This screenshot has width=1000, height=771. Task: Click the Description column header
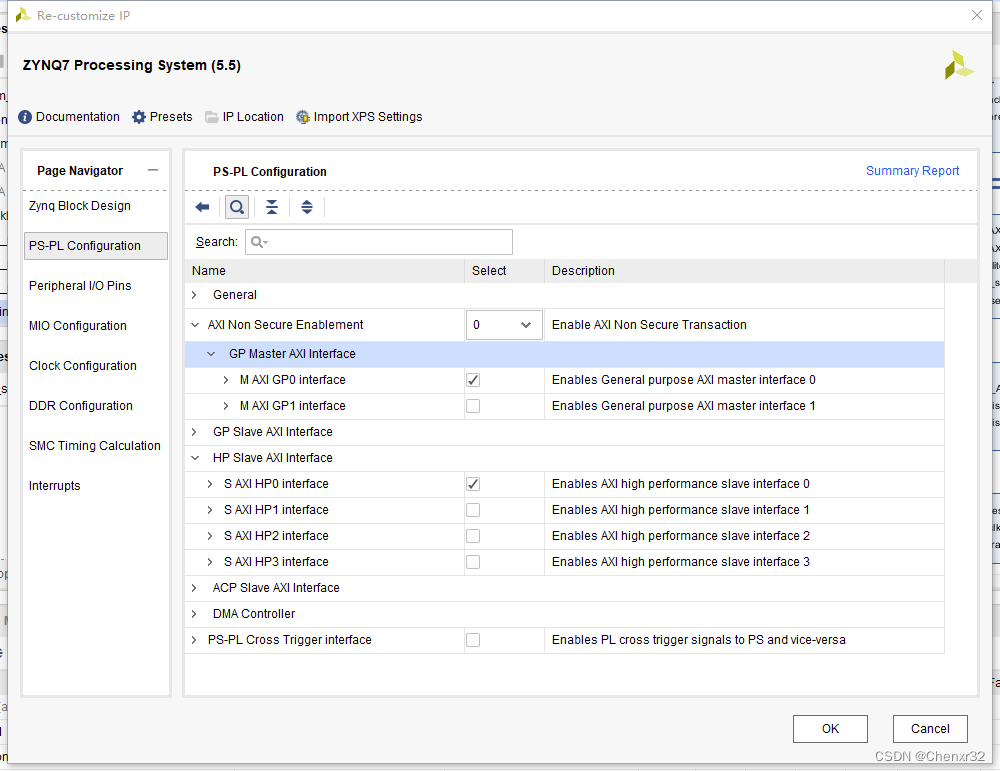pyautogui.click(x=744, y=270)
